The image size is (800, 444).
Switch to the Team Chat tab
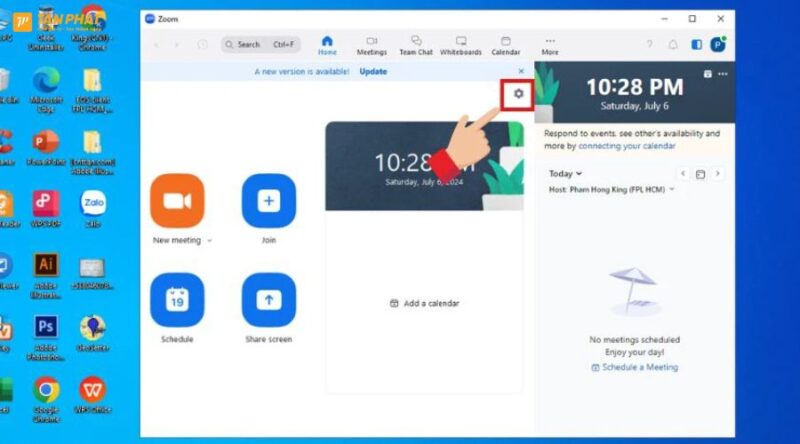coord(415,45)
